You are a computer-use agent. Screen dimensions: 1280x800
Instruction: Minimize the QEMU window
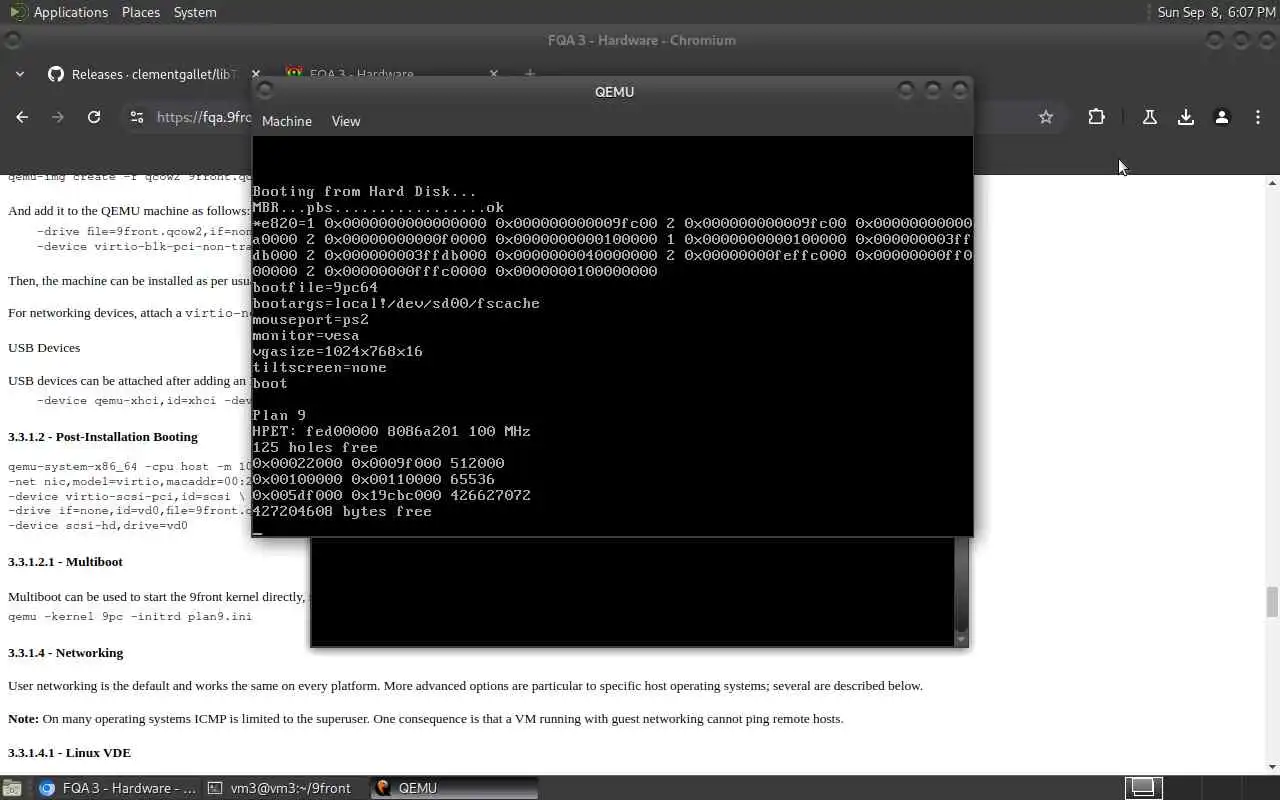(906, 91)
